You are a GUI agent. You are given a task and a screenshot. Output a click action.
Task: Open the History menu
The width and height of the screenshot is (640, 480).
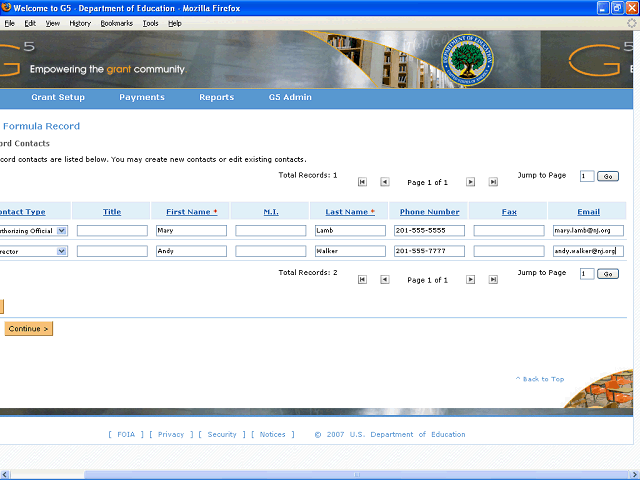pyautogui.click(x=80, y=23)
